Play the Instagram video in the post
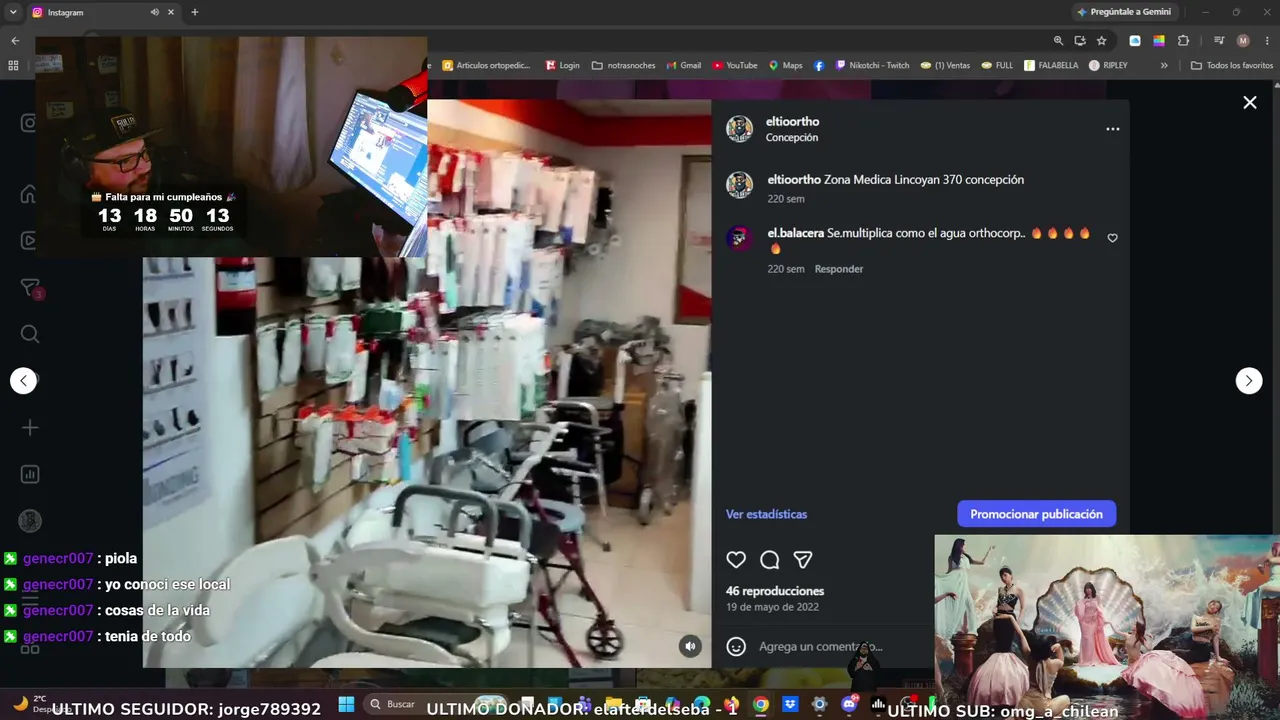1280x720 pixels. (x=427, y=383)
